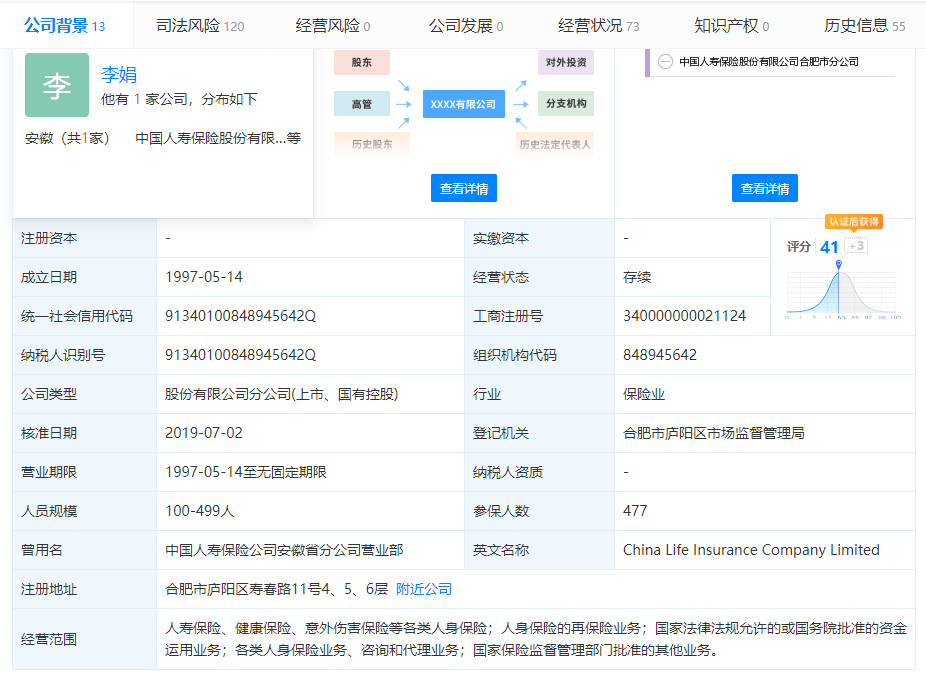The image size is (926, 673).
Task: Click the green 李 avatar icon
Action: point(57,85)
